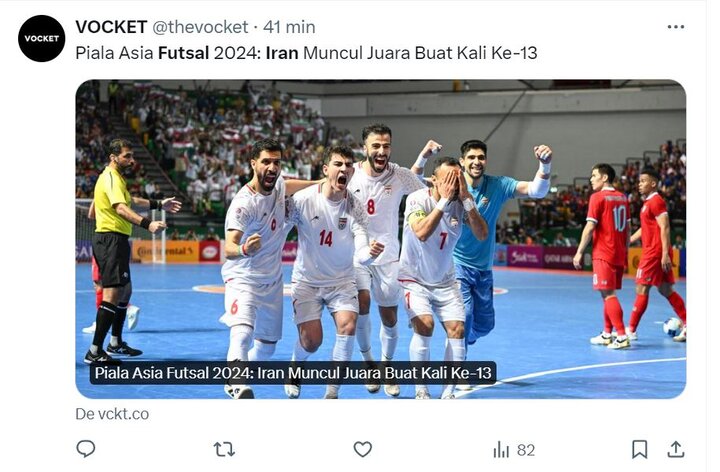The width and height of the screenshot is (720, 472).
Task: Click the caption overlay on the image
Action: coord(293,373)
